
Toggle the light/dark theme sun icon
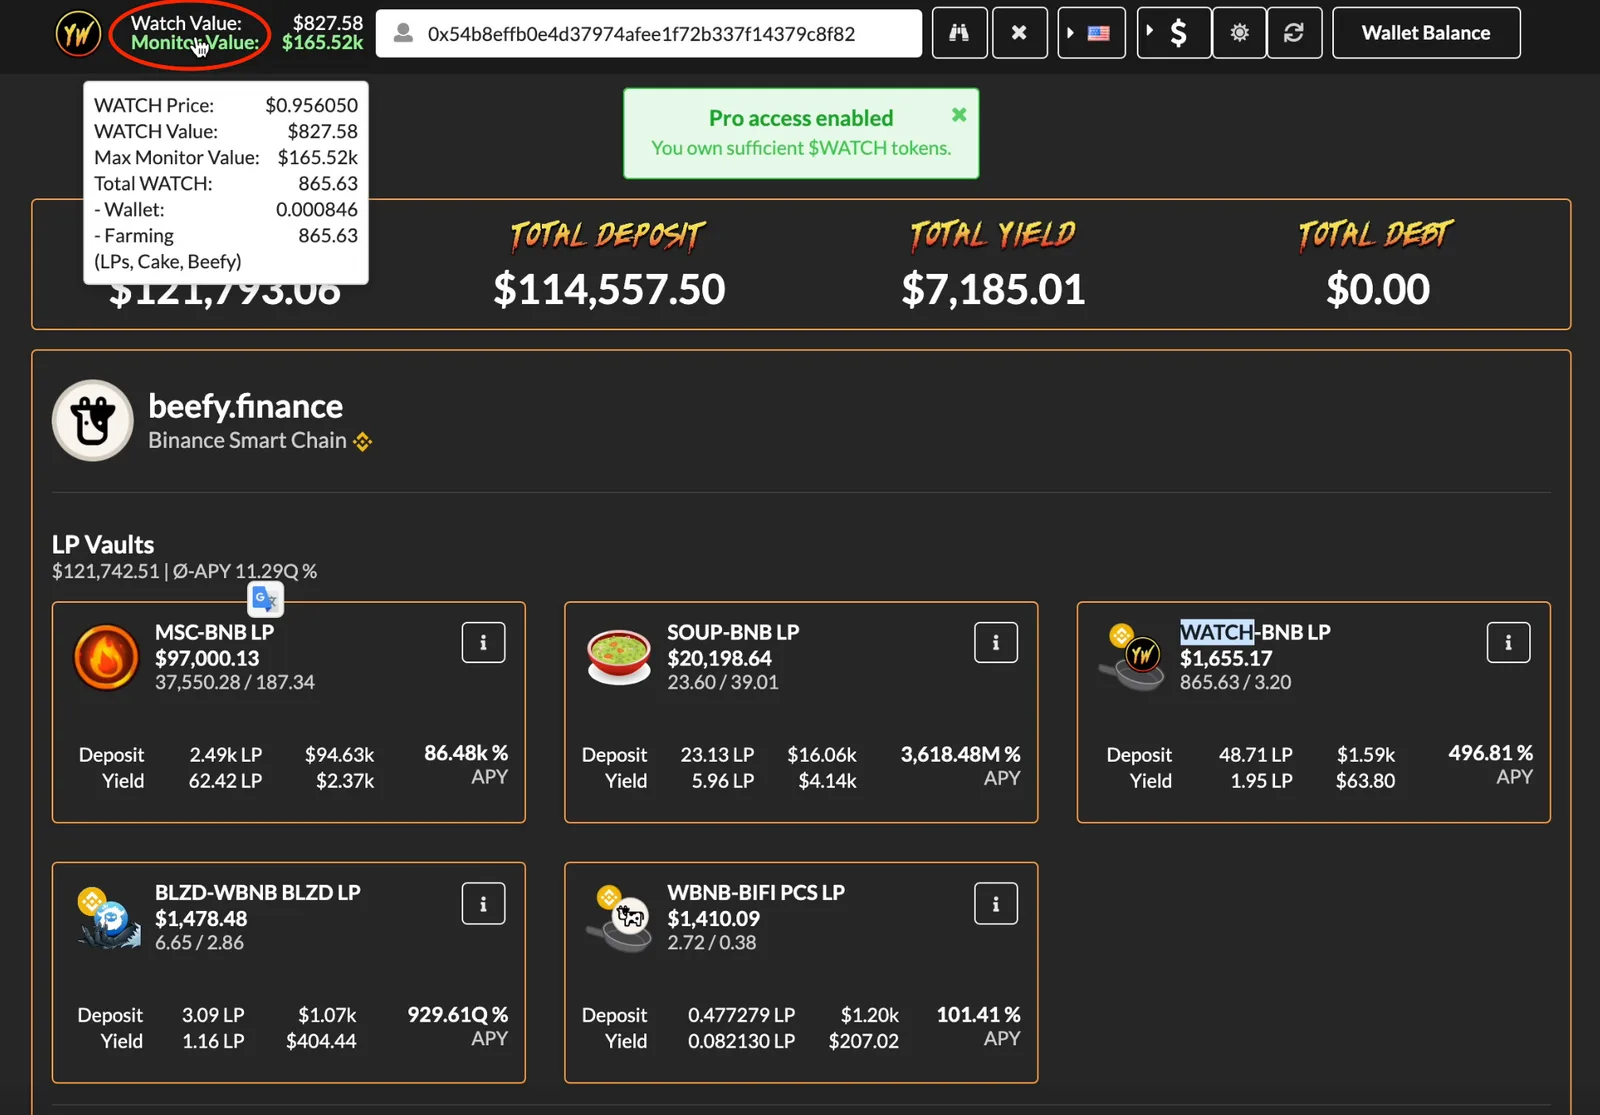[x=1240, y=33]
